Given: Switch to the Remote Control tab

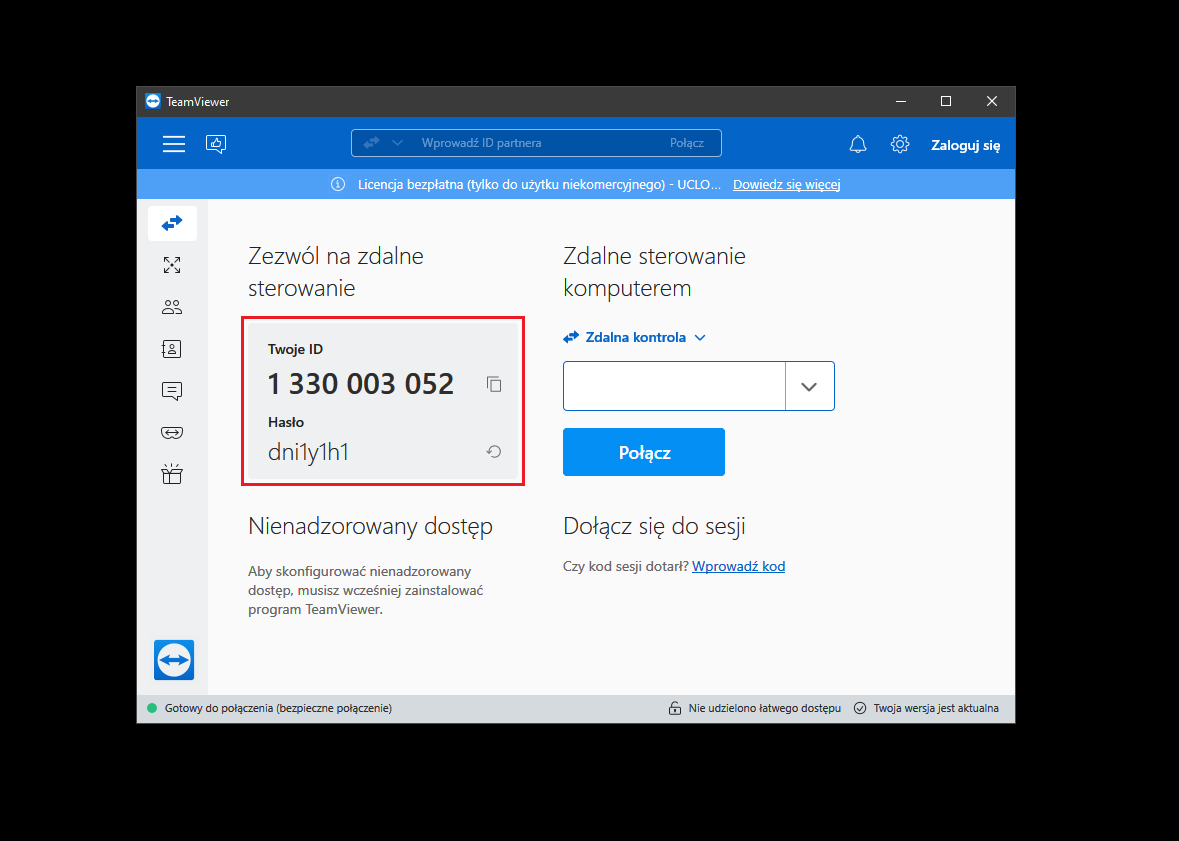Looking at the screenshot, I should pyautogui.click(x=172, y=223).
